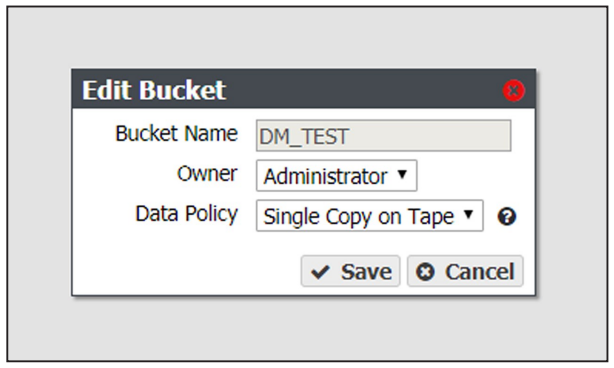Click the Owner label
This screenshot has width=614, height=368.
pos(207,173)
